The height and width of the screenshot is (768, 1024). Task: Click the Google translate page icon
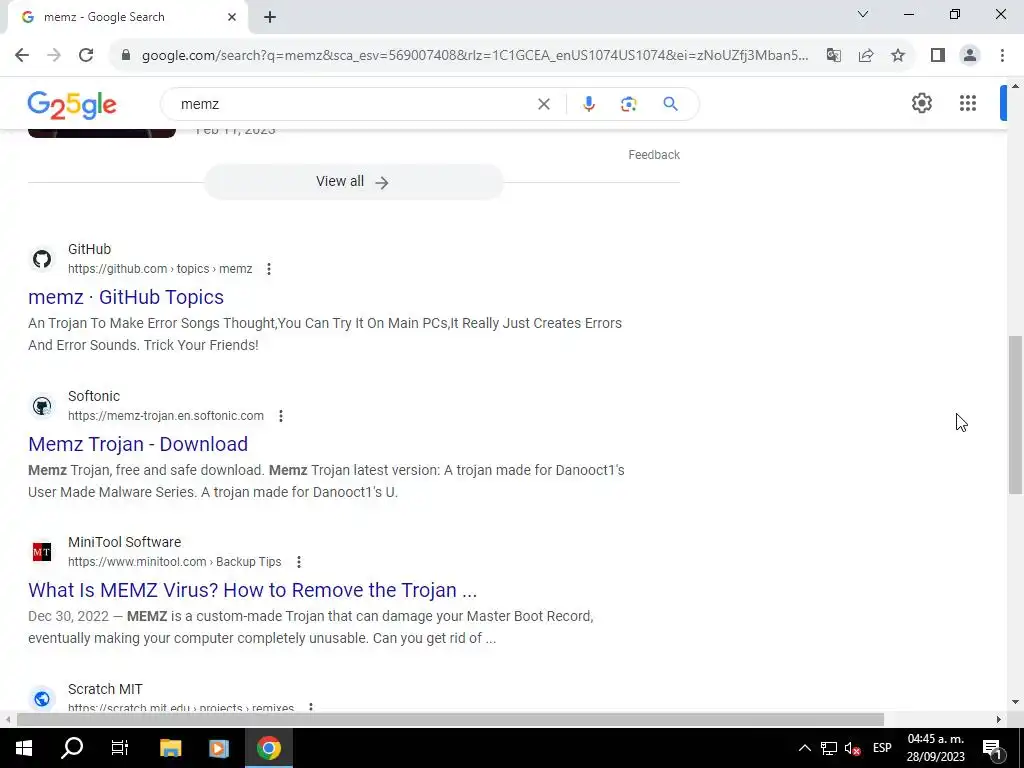tap(834, 55)
